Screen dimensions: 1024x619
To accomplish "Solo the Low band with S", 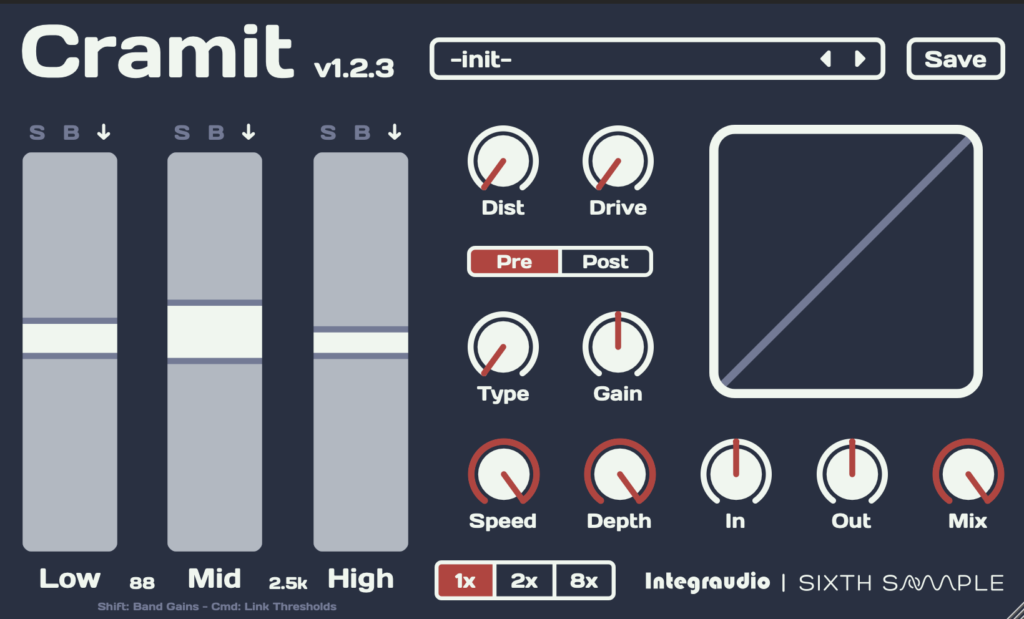I will [x=37, y=132].
